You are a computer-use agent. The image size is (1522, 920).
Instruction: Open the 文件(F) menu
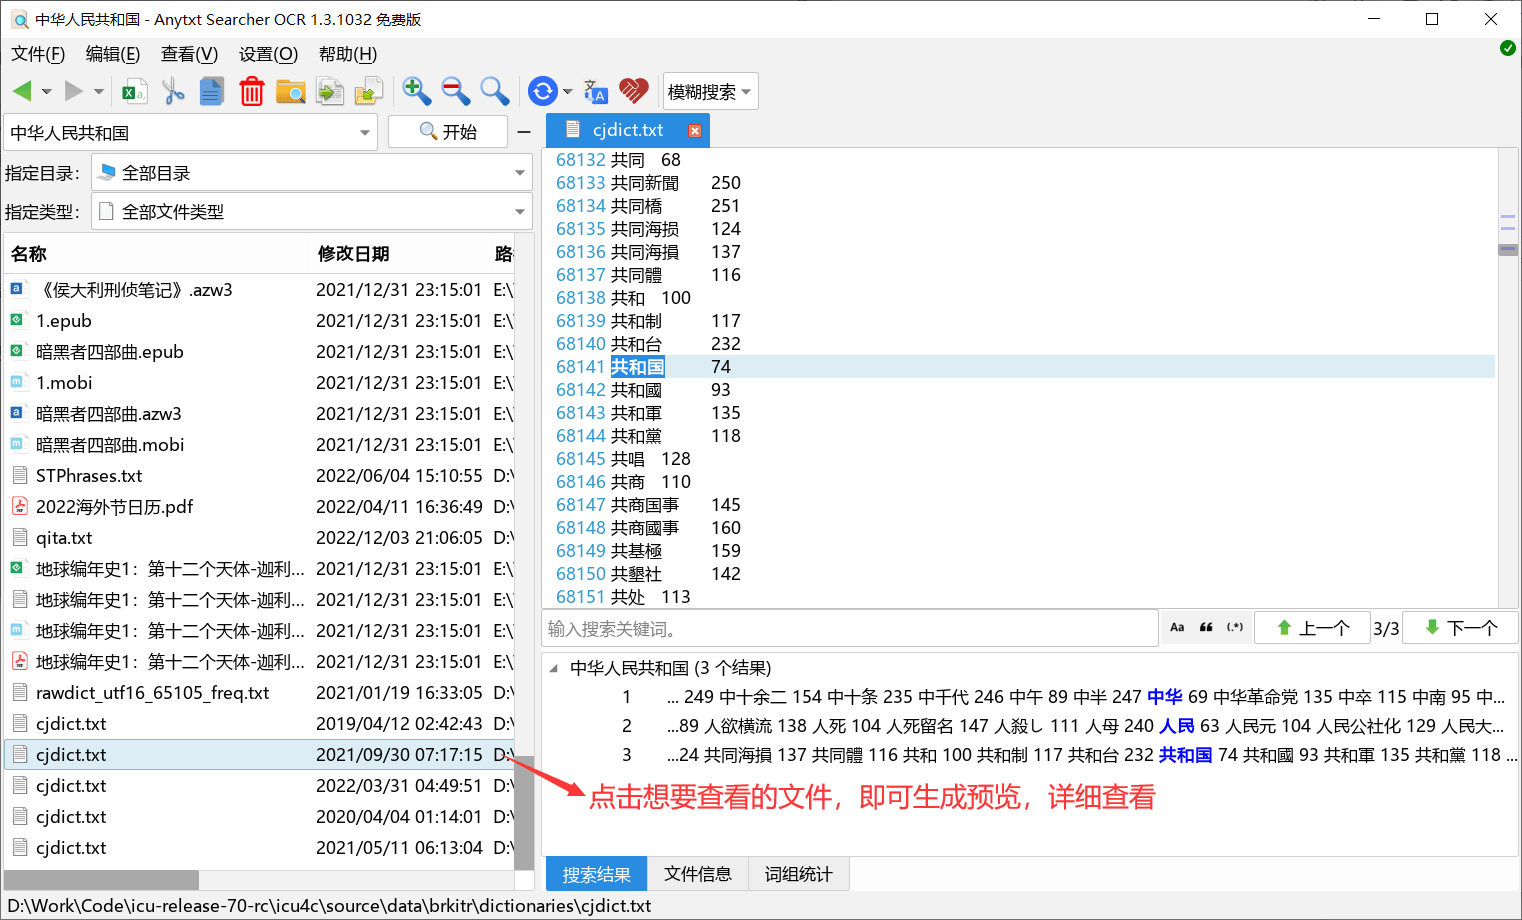38,54
